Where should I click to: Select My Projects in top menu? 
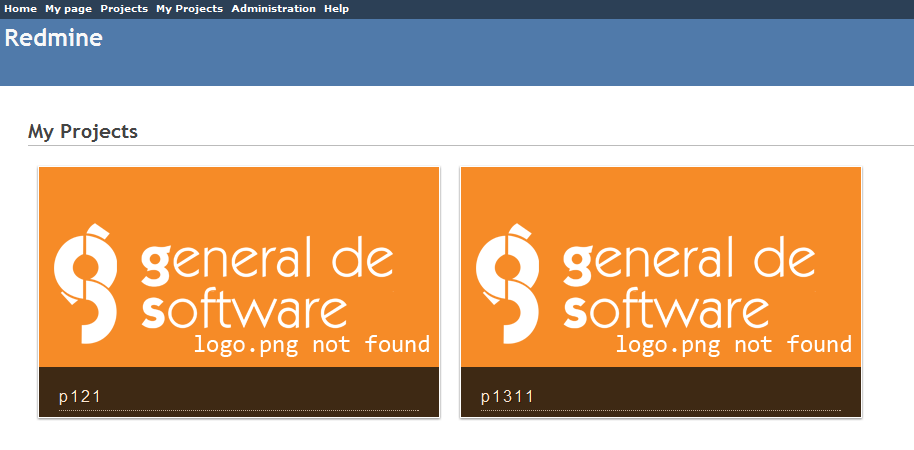189,9
